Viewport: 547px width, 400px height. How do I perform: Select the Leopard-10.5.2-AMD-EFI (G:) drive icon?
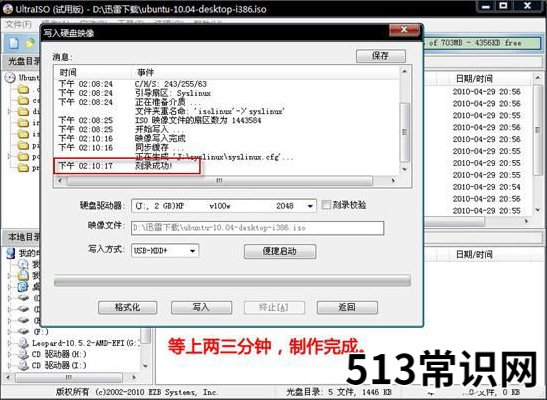tap(23, 343)
